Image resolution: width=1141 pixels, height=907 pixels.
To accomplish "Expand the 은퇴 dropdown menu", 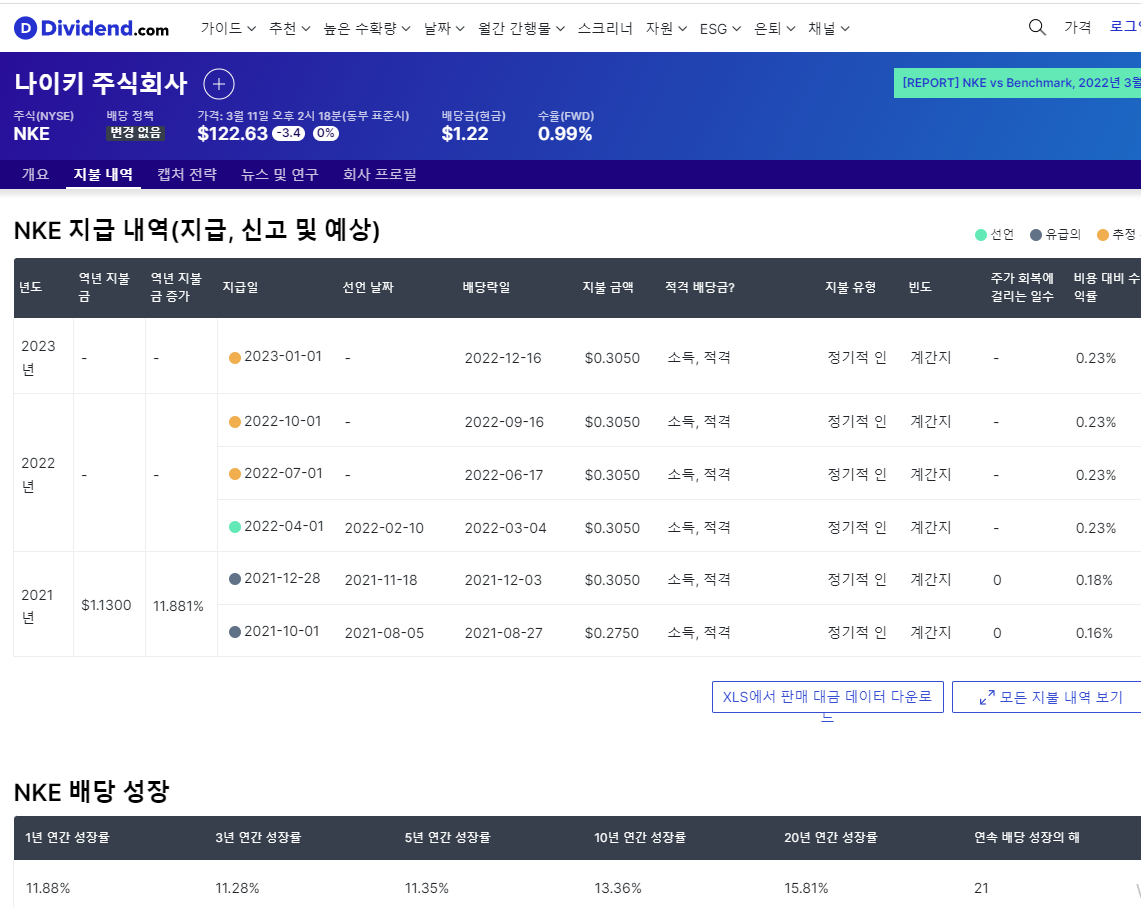I will click(x=774, y=28).
